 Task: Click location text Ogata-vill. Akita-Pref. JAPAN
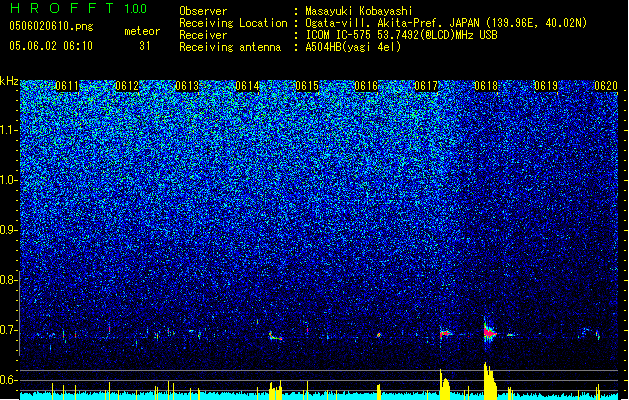392,23
